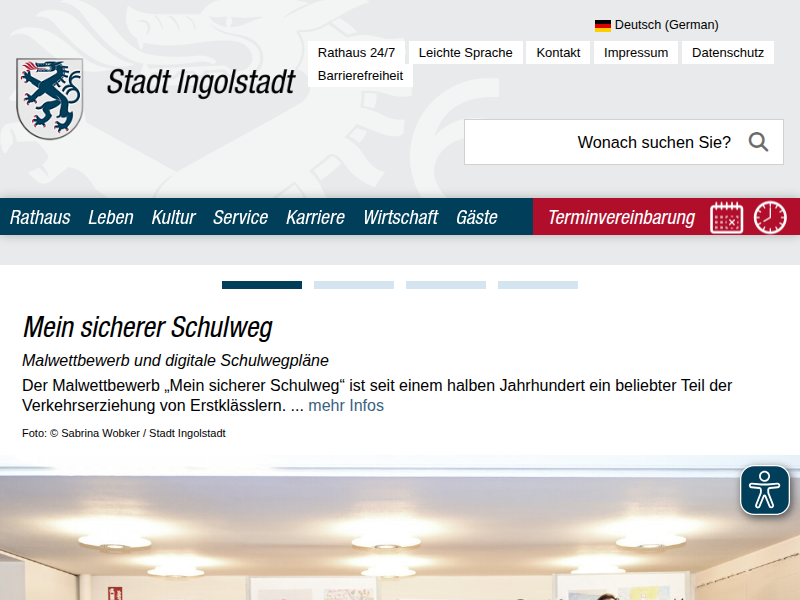Open the Rathaus 24/7 link

356,53
